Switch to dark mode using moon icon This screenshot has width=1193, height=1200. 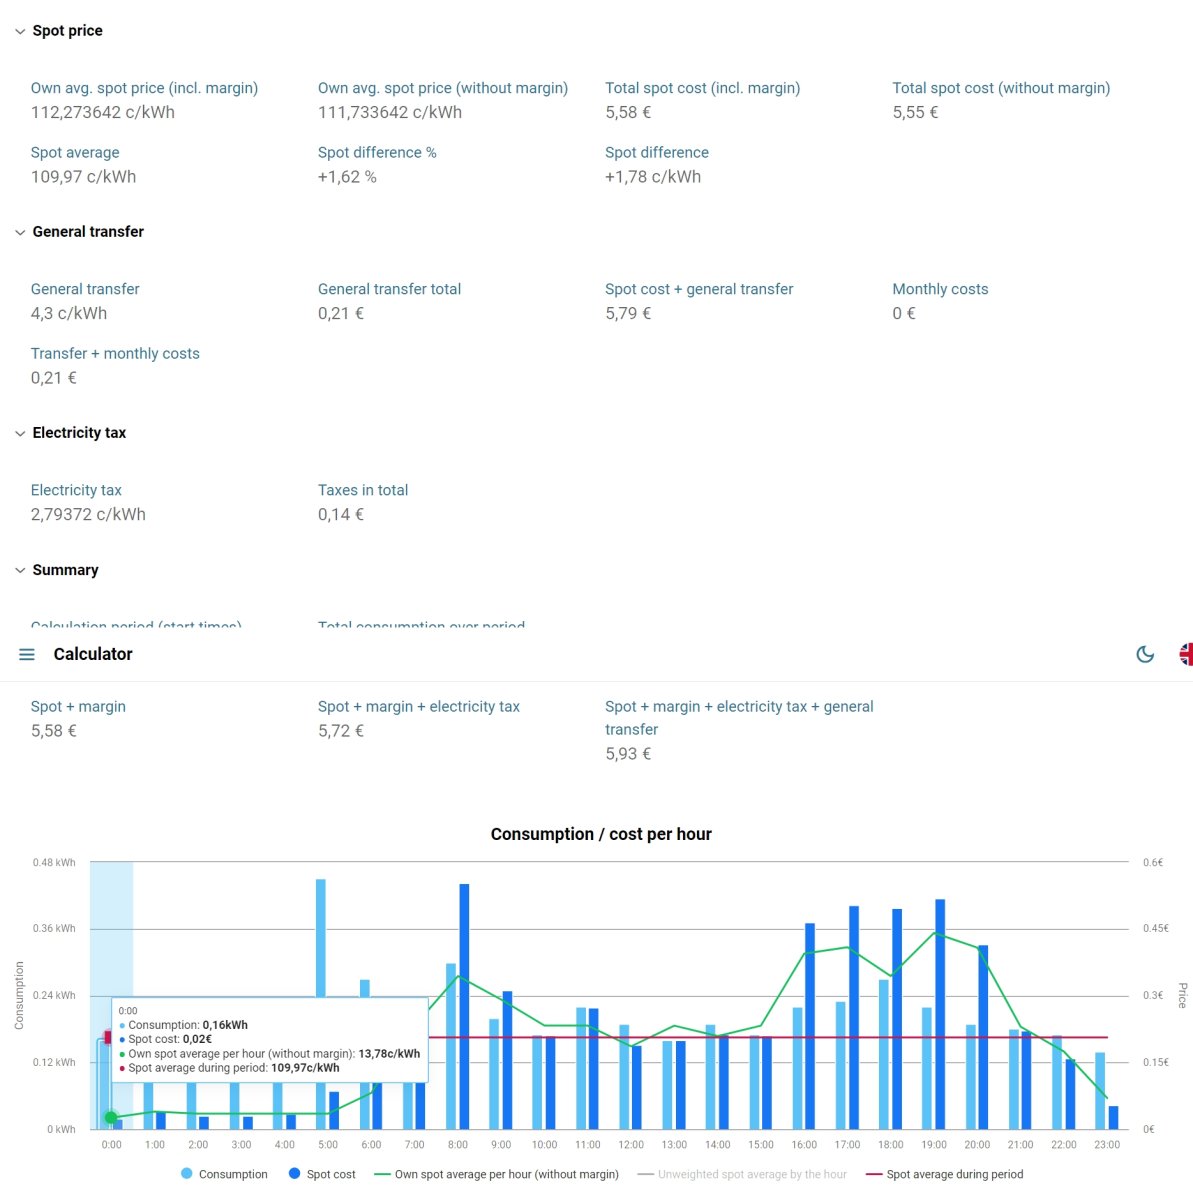click(x=1145, y=654)
